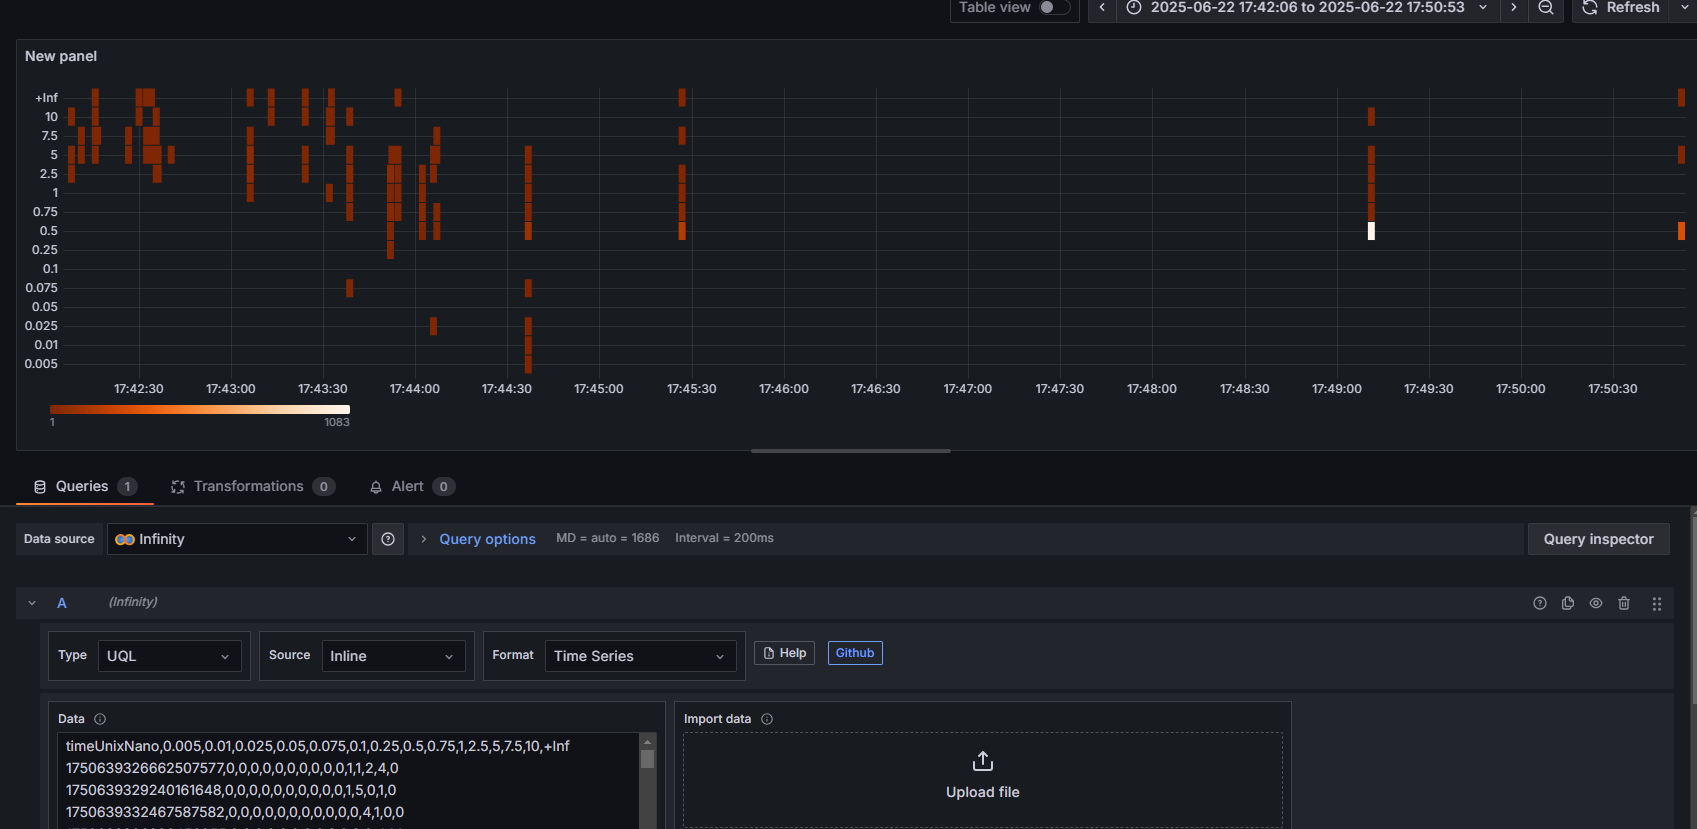The width and height of the screenshot is (1697, 829).
Task: Switch to the Transformations tab
Action: [253, 487]
